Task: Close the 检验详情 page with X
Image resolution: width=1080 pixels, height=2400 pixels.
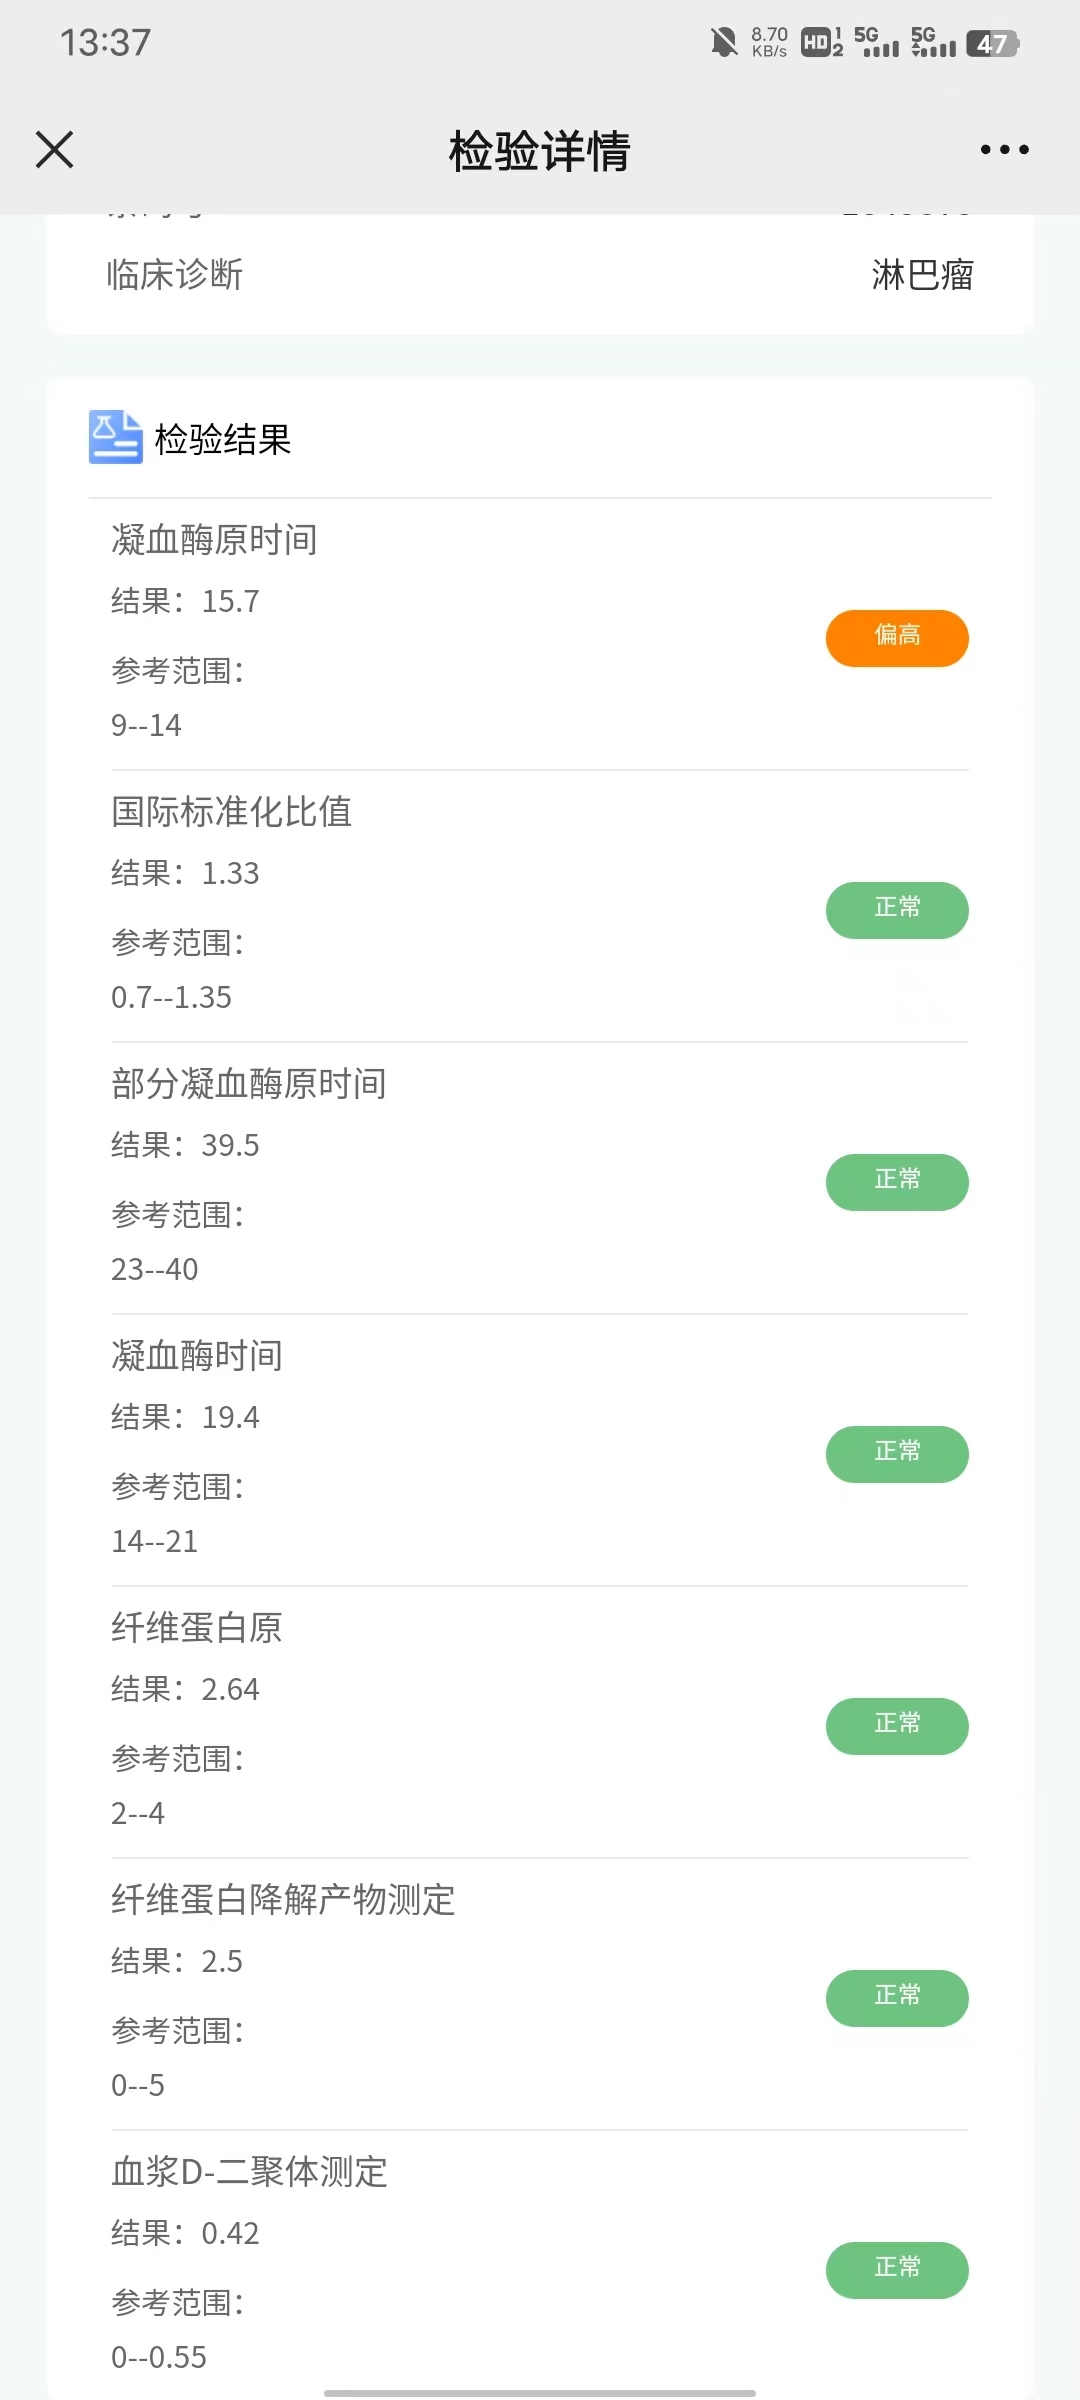Action: click(x=55, y=150)
